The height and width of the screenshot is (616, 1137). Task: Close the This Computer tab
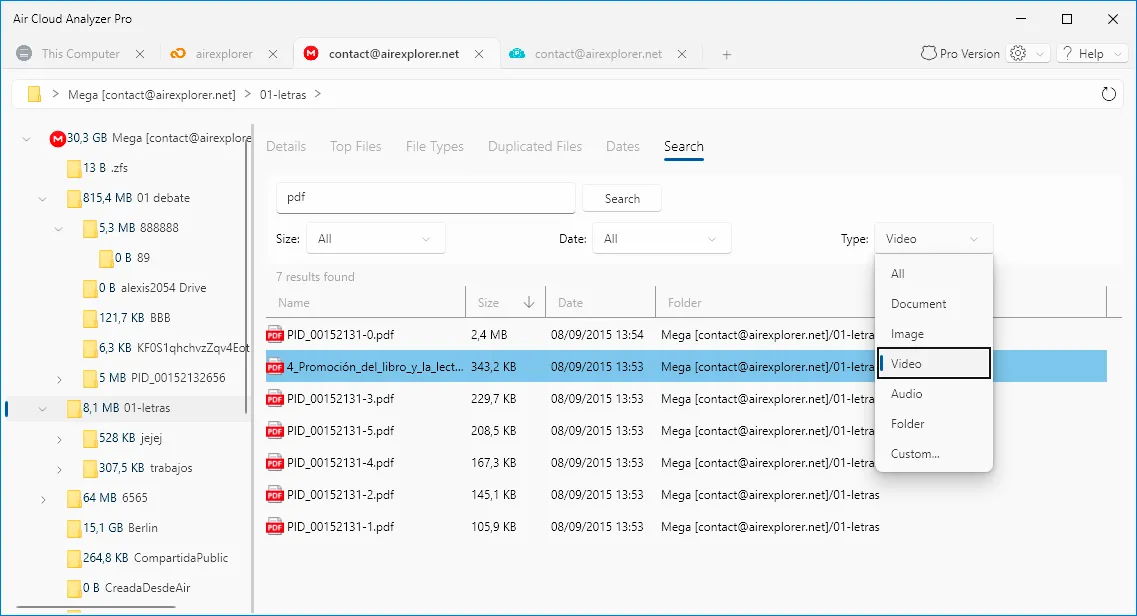(140, 54)
